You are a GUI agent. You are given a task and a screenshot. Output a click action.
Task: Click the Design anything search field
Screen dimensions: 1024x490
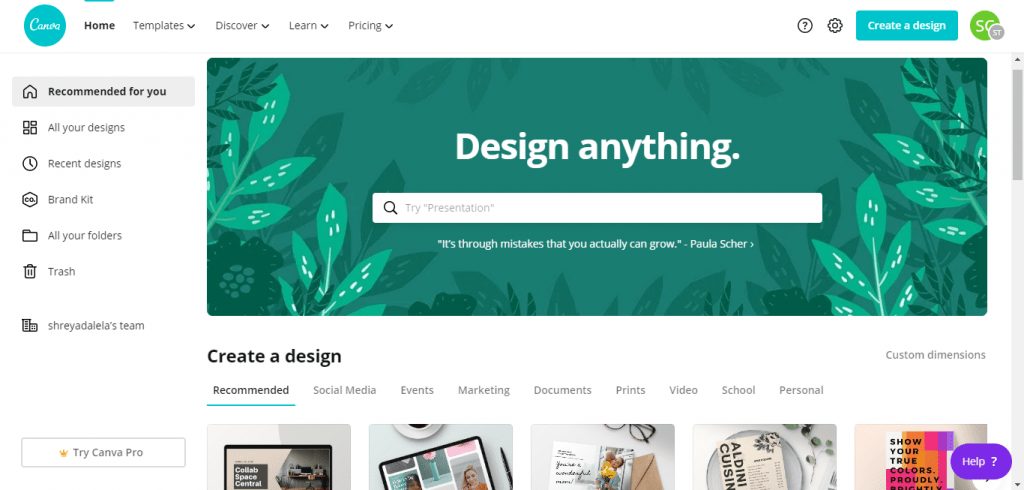tap(597, 208)
